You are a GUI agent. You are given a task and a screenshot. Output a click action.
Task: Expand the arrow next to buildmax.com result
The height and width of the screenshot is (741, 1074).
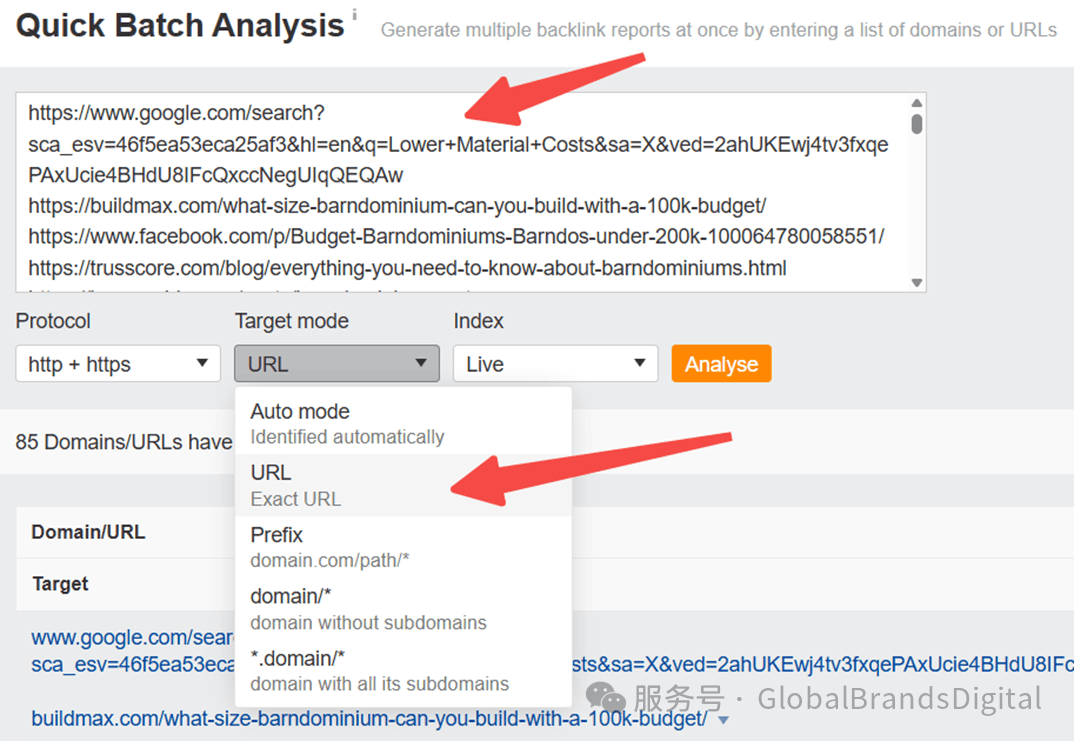(723, 720)
